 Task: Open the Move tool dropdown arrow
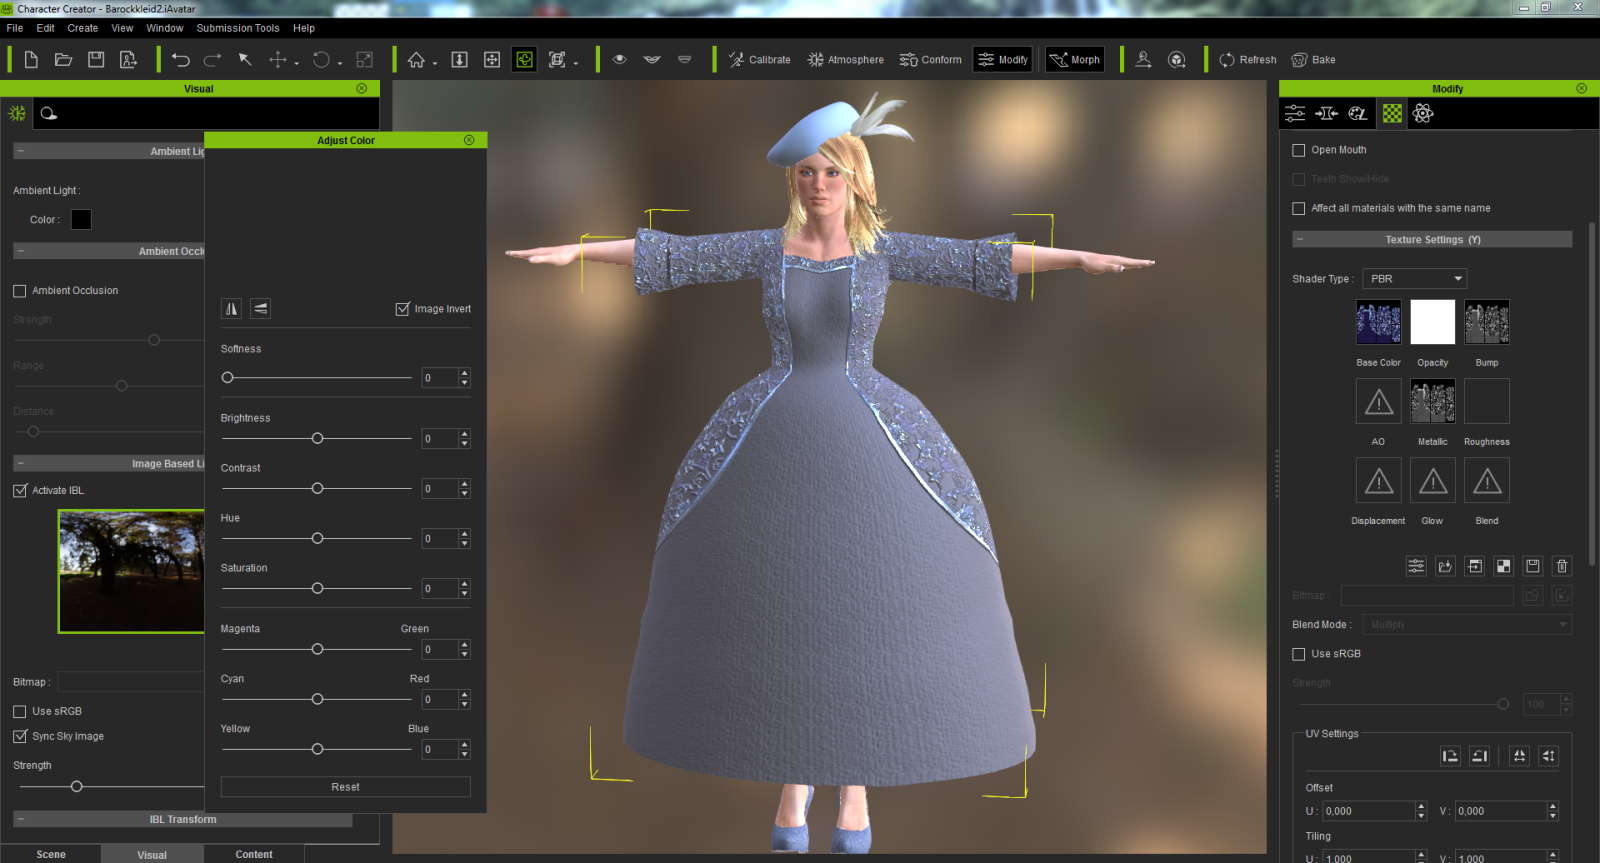pyautogui.click(x=297, y=64)
